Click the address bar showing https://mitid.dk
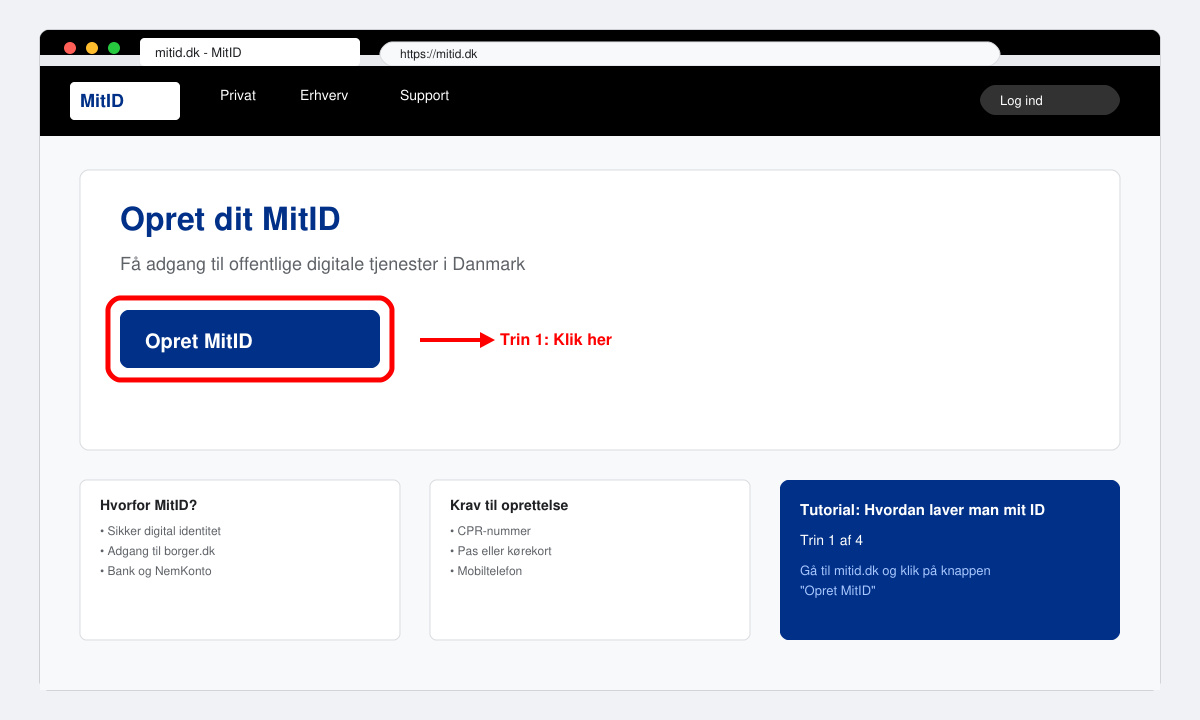Image resolution: width=1200 pixels, height=720 pixels. point(690,54)
